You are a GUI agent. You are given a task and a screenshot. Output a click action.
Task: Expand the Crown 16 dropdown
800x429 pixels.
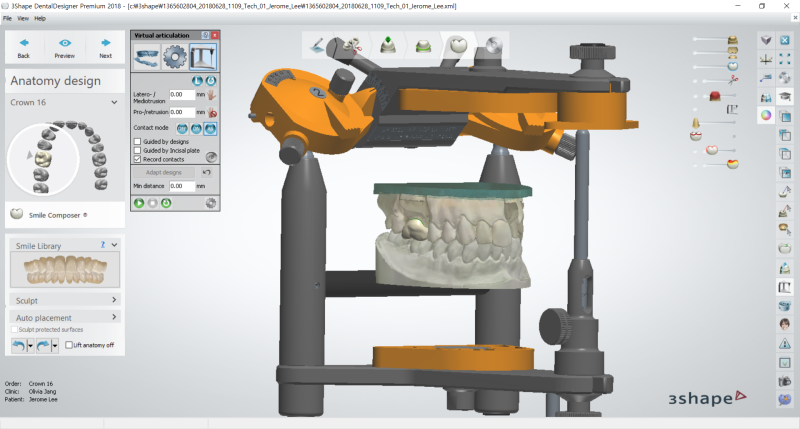[x=114, y=103]
